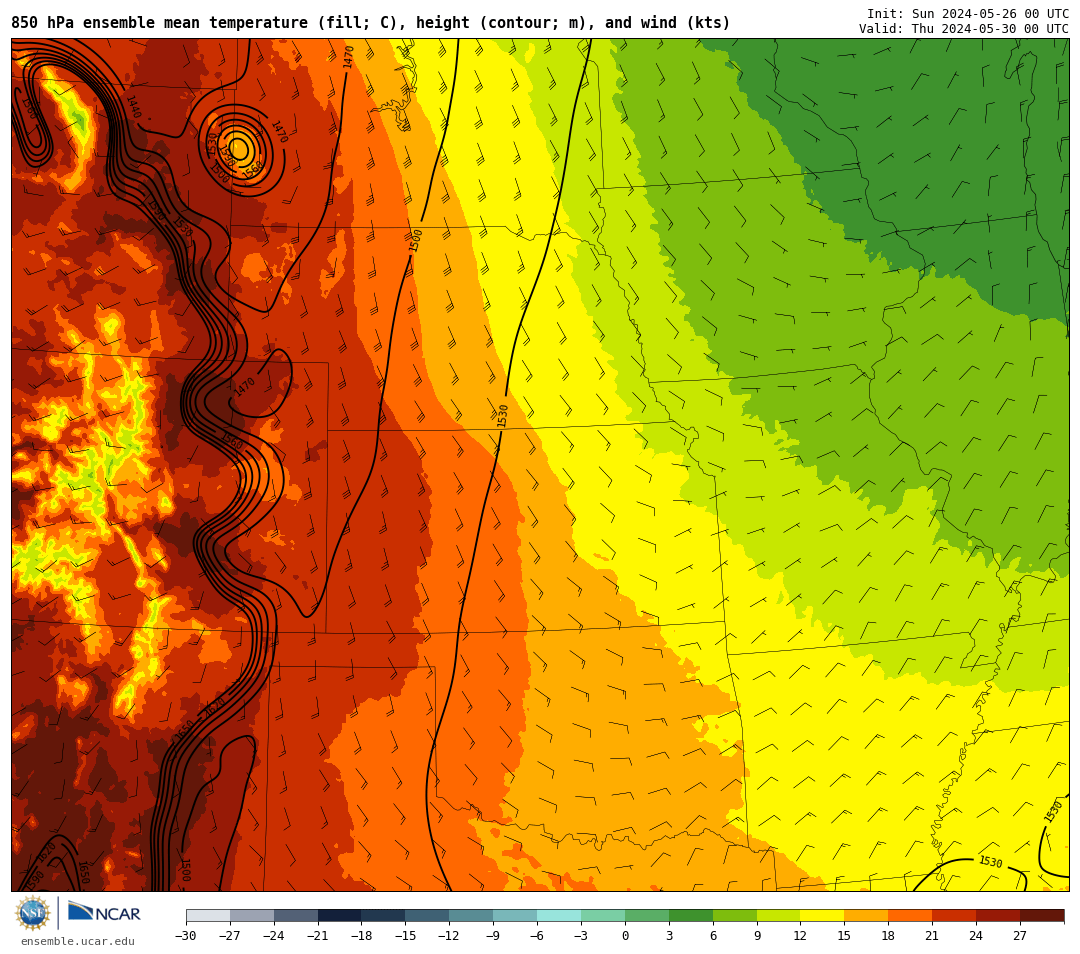Pick the -15 to -12 colorbar segment
This screenshot has height=954, width=1080.
pyautogui.click(x=428, y=915)
